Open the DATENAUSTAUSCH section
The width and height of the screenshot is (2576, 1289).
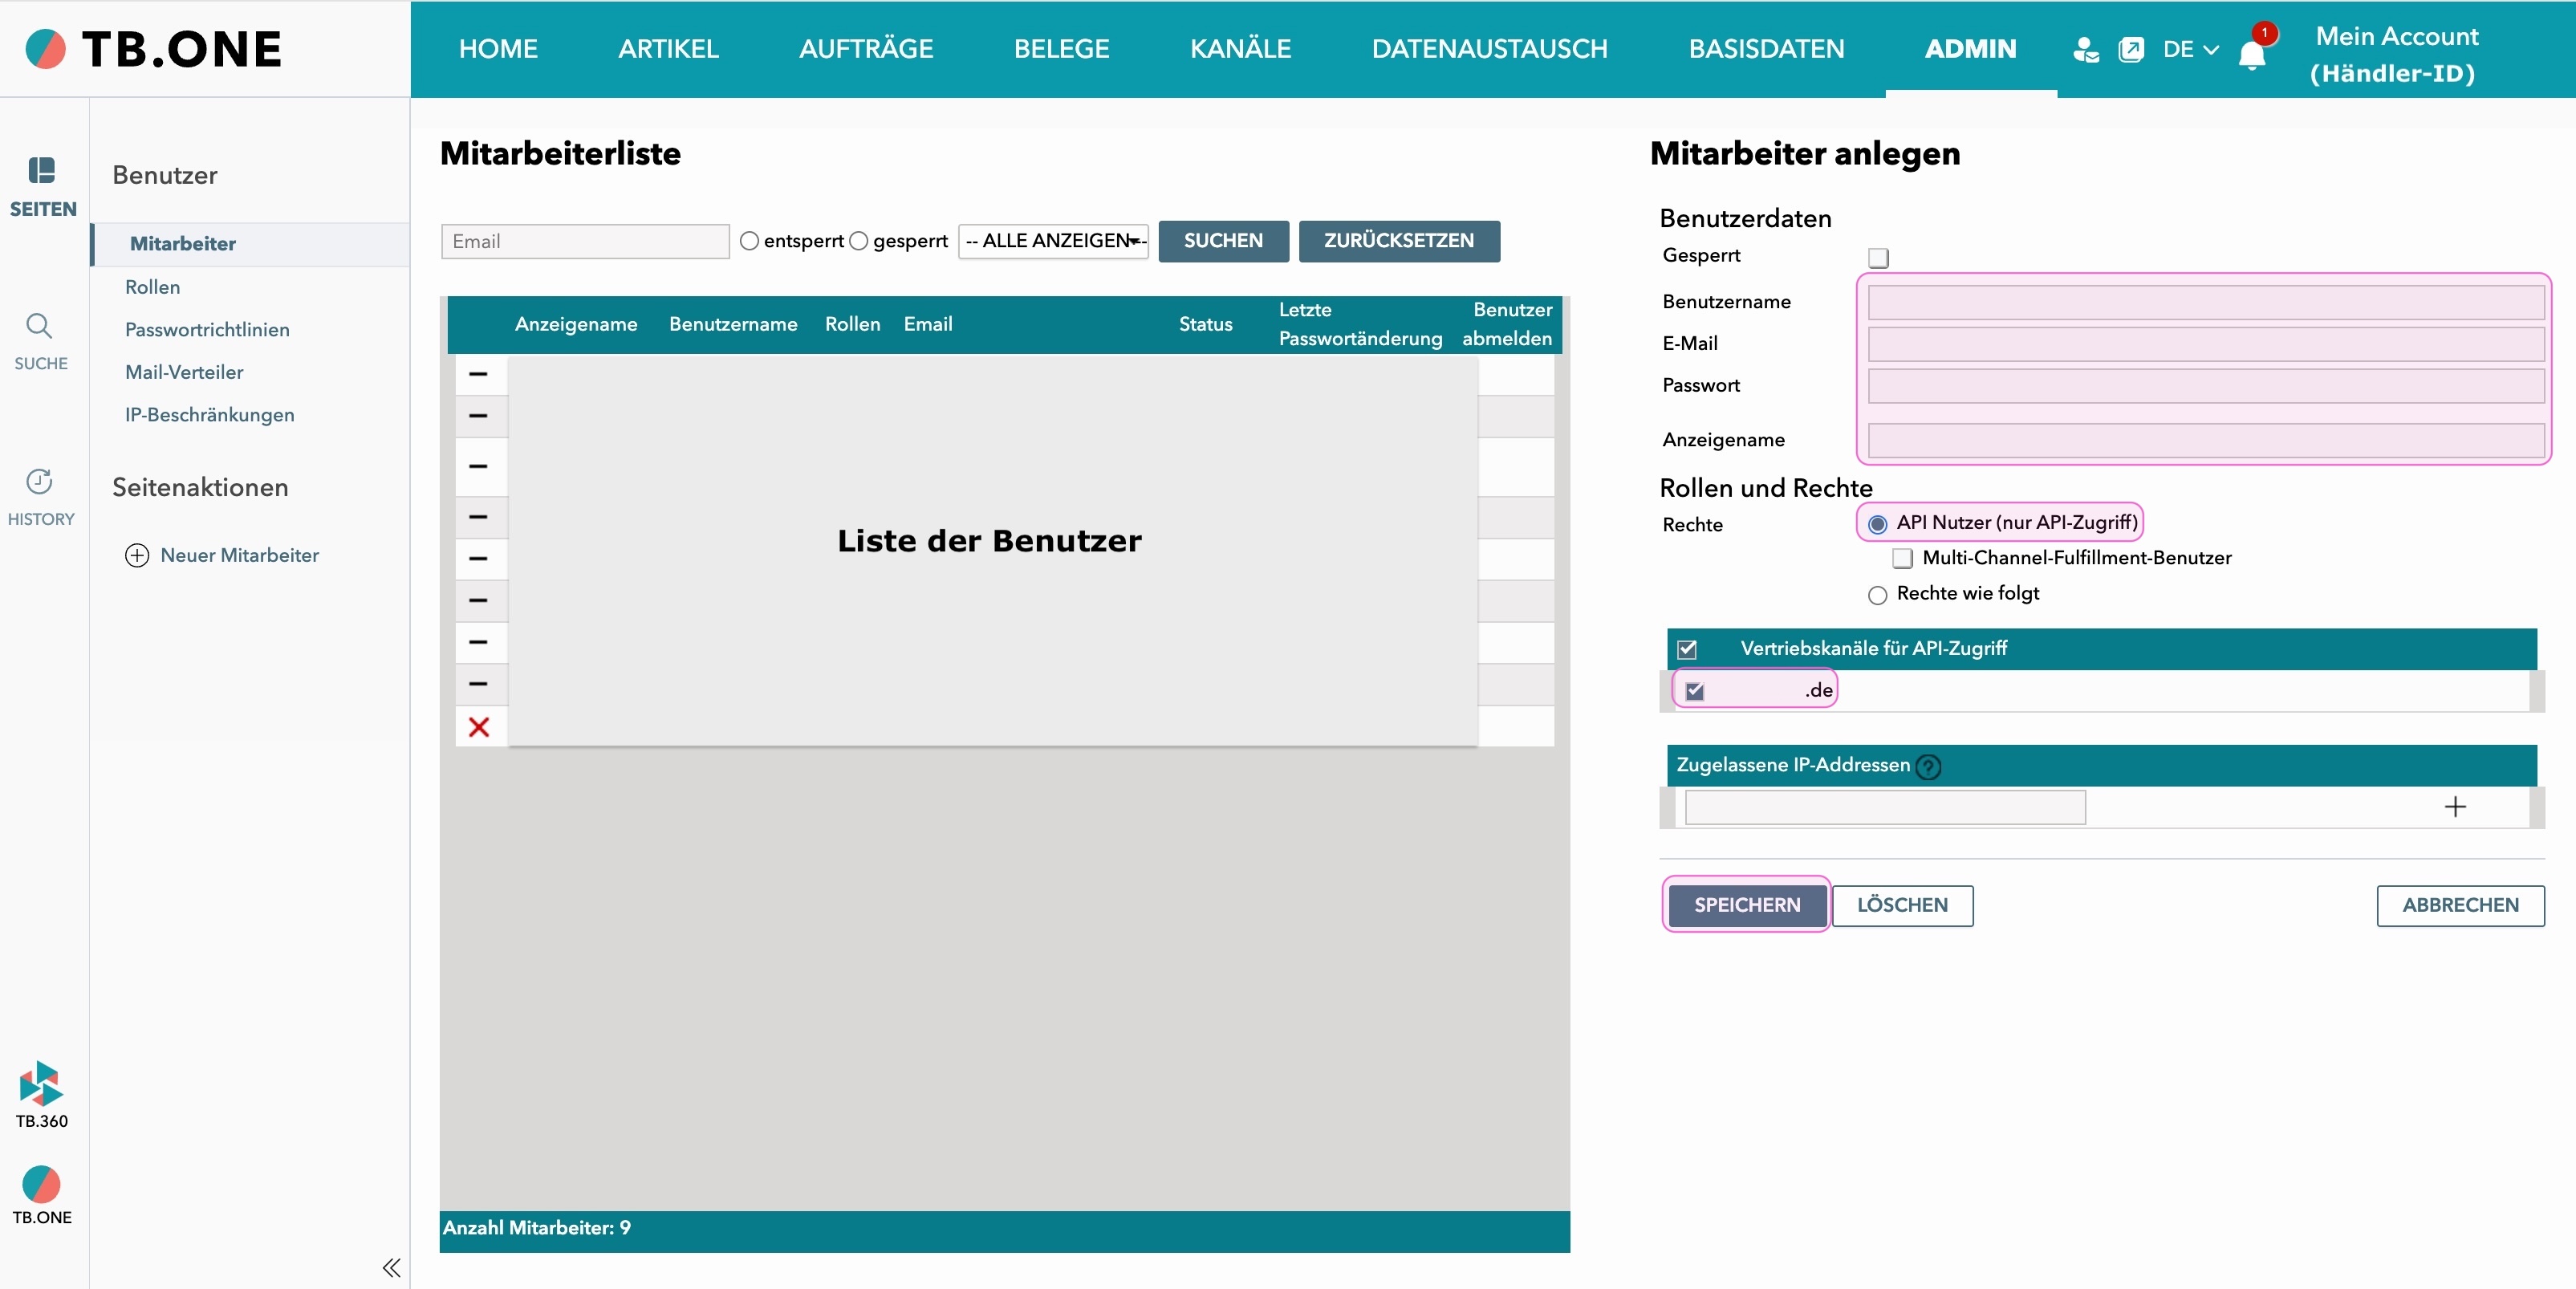(x=1489, y=49)
